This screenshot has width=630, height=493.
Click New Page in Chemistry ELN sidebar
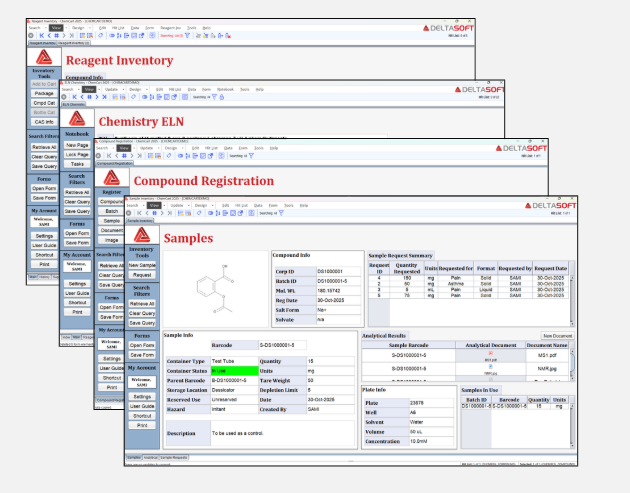[x=77, y=145]
